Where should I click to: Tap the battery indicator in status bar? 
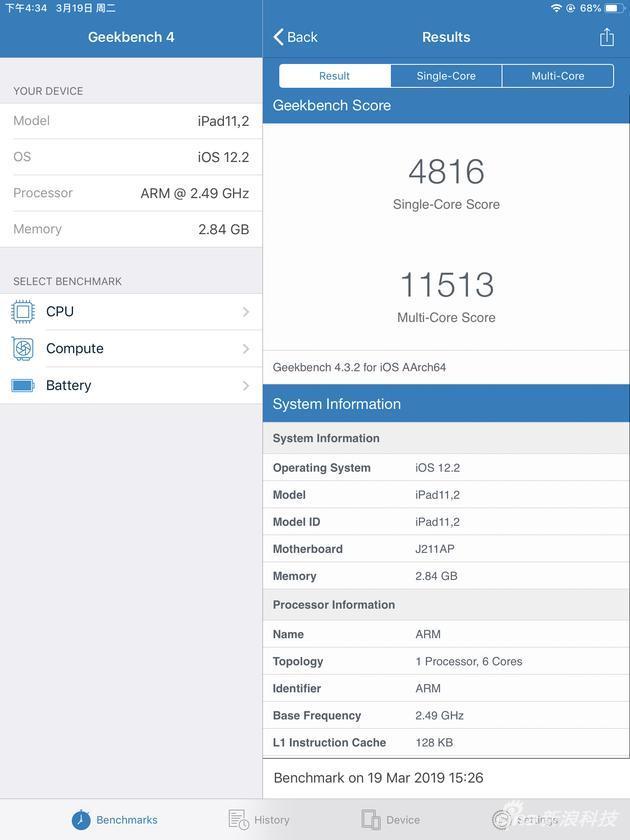click(x=613, y=8)
